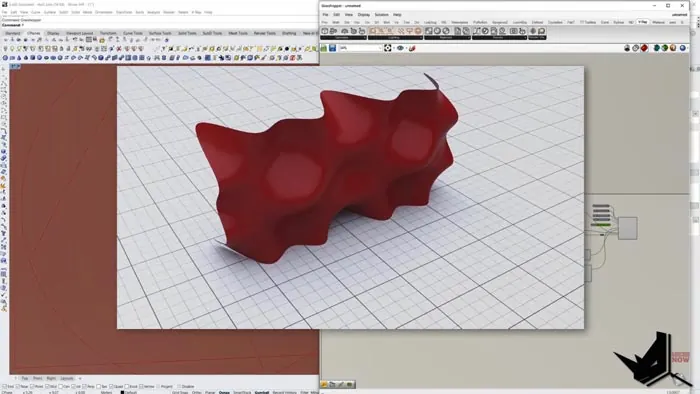Toggle SmartTrack in Rhino status bar
Image resolution: width=700 pixels, height=394 pixels.
242,393
